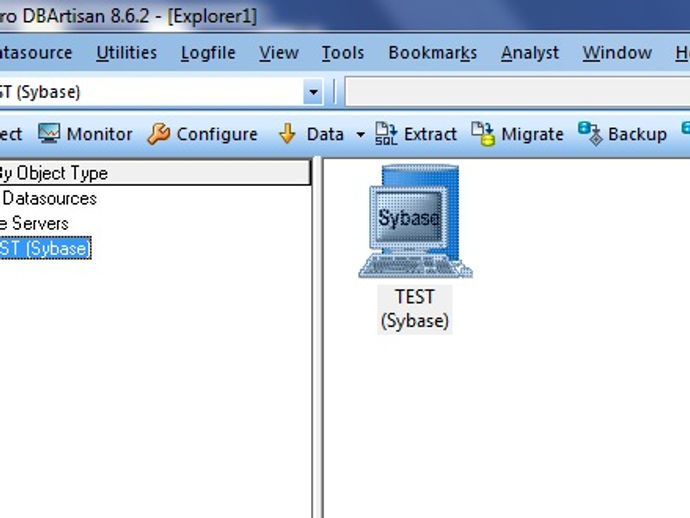Open the datasource combo box dropdown arrow
Image resolution: width=690 pixels, height=518 pixels.
[x=313, y=92]
